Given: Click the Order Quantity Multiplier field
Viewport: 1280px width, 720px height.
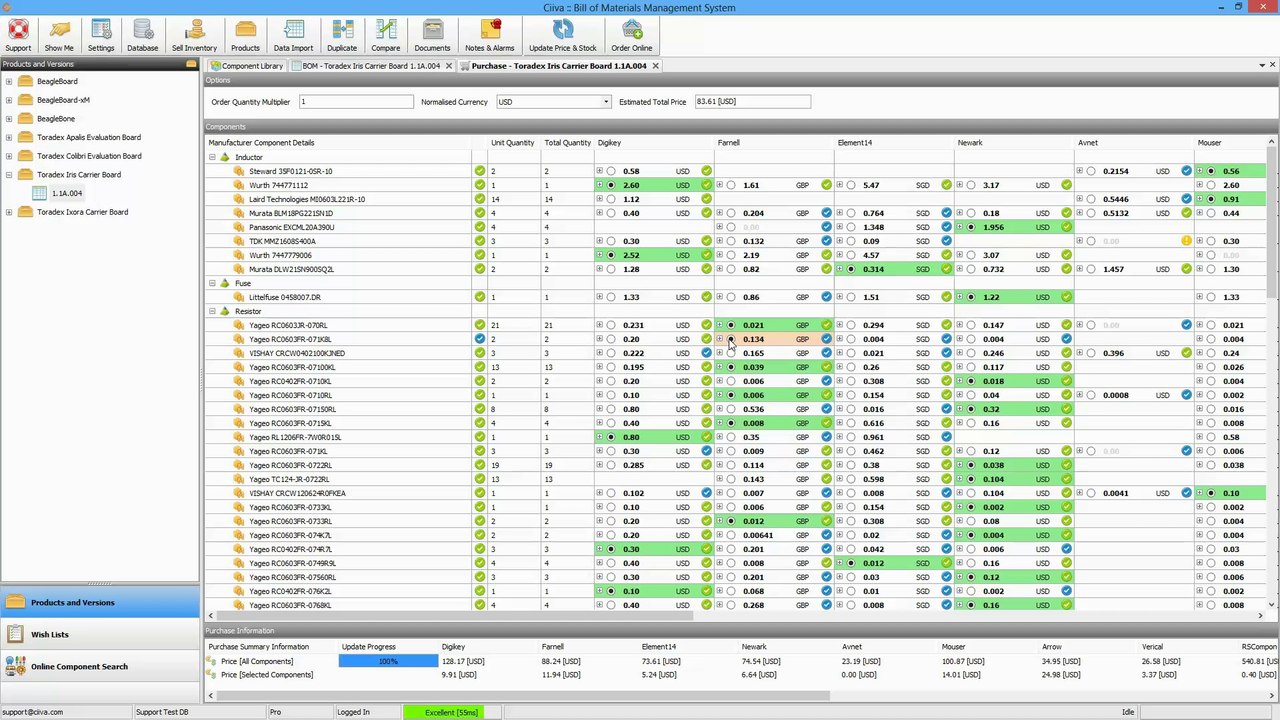Looking at the screenshot, I should [x=356, y=102].
